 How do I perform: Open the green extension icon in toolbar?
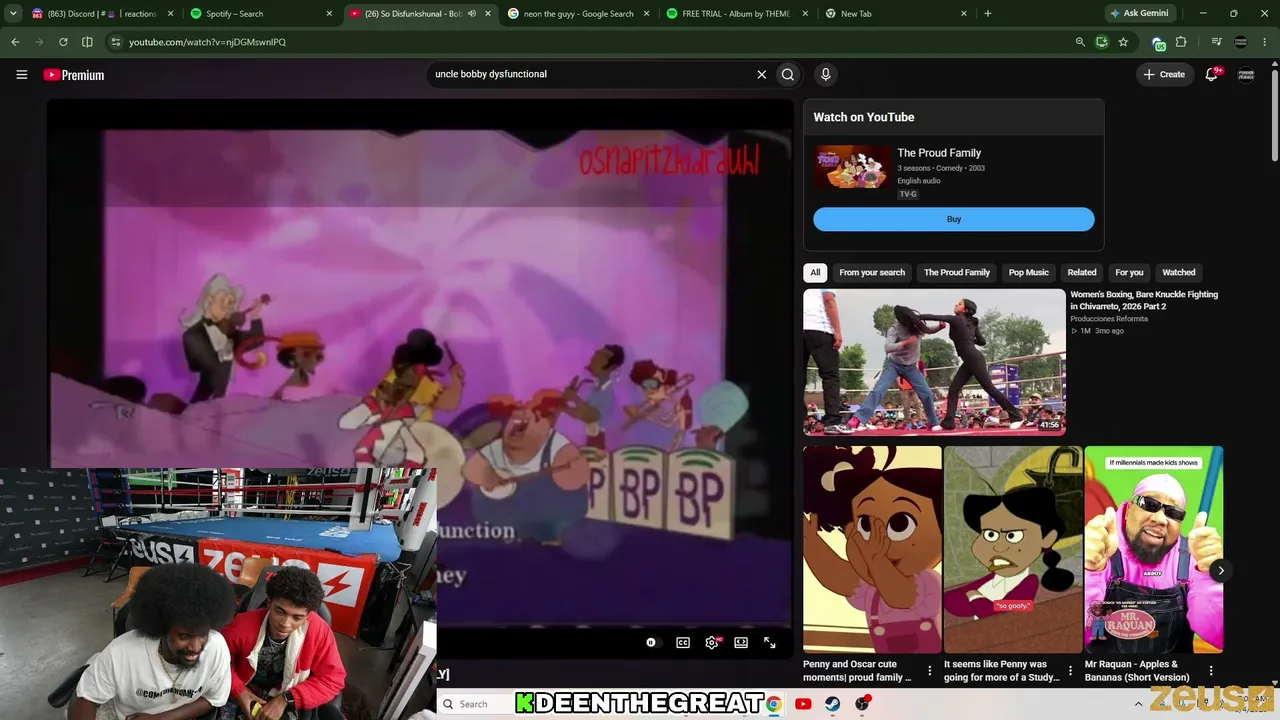point(1158,43)
